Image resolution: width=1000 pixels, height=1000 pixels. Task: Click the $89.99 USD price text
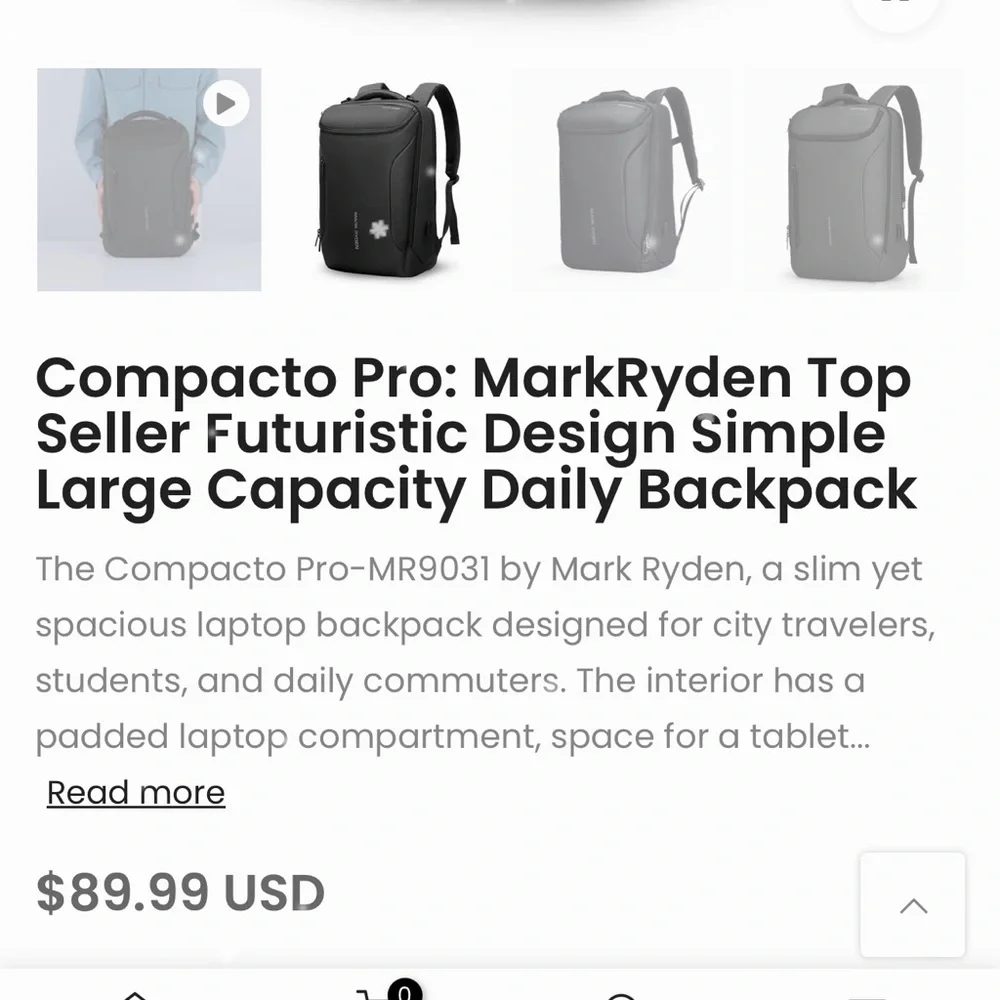click(x=178, y=892)
